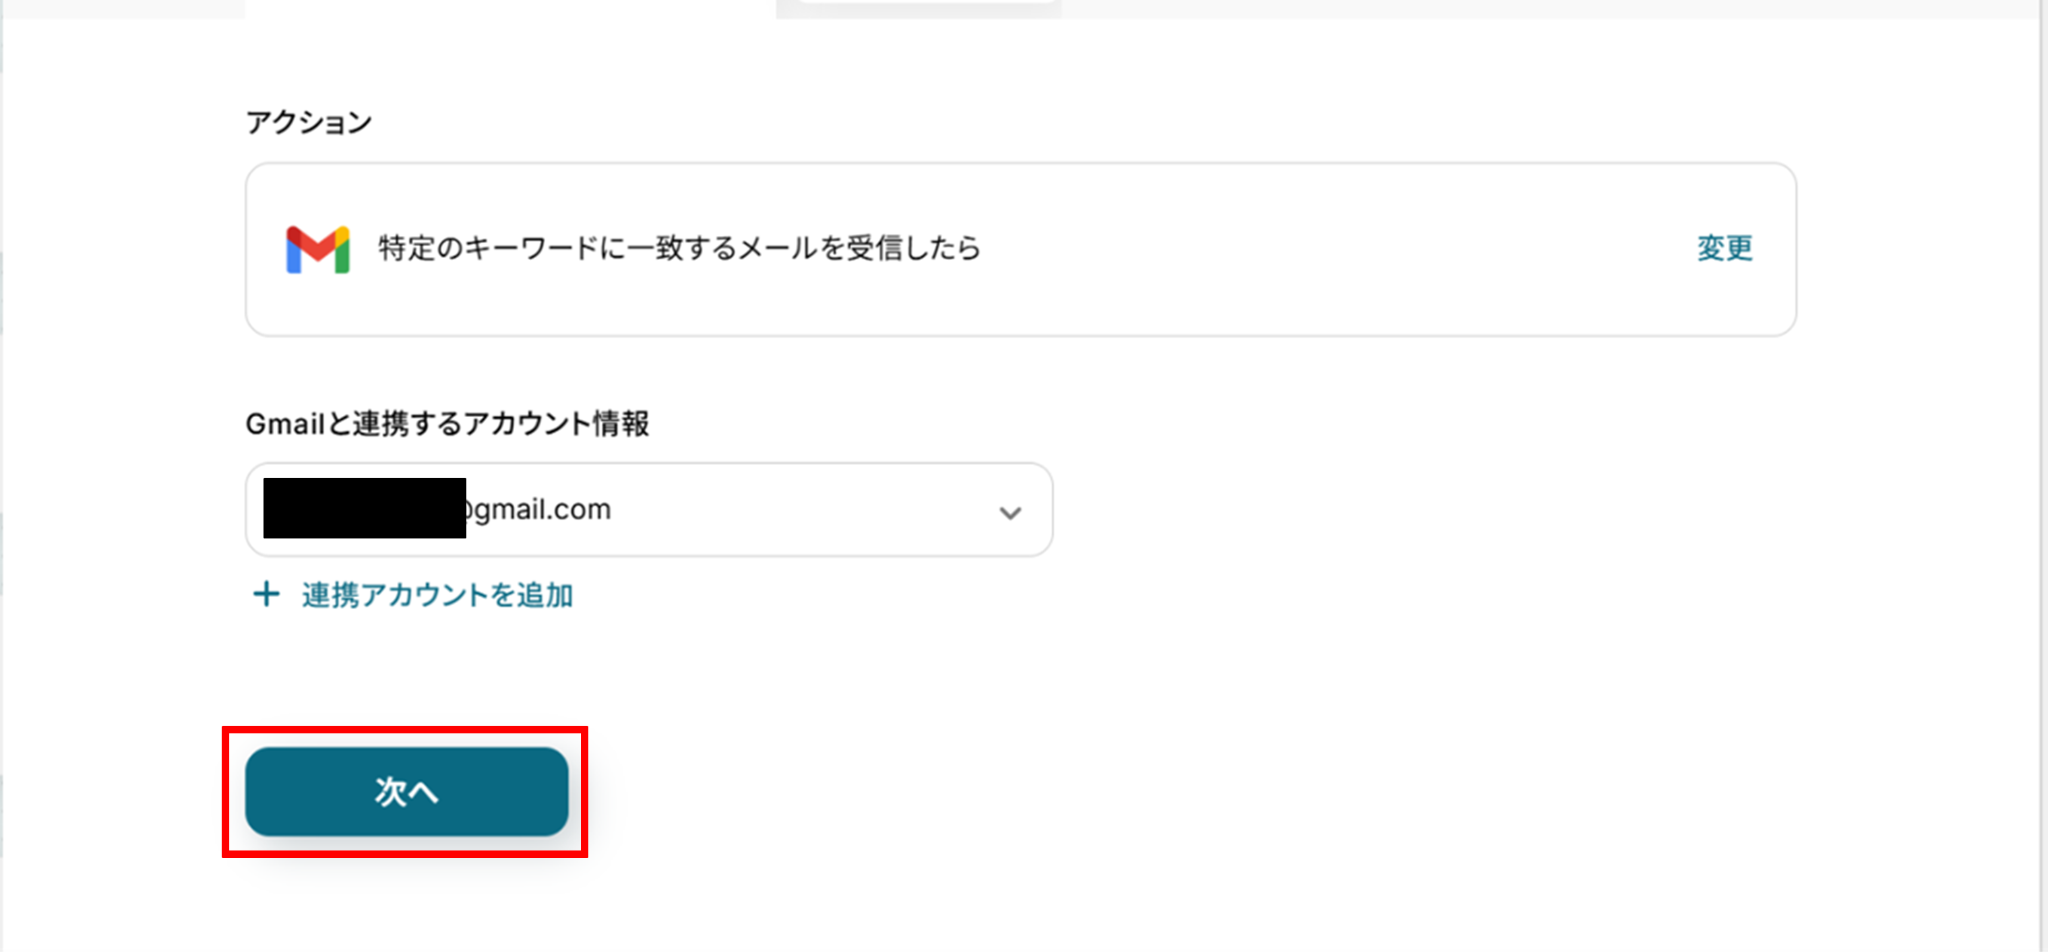Click the blacked-out part of the email address
The height and width of the screenshot is (952, 2048).
click(x=364, y=508)
